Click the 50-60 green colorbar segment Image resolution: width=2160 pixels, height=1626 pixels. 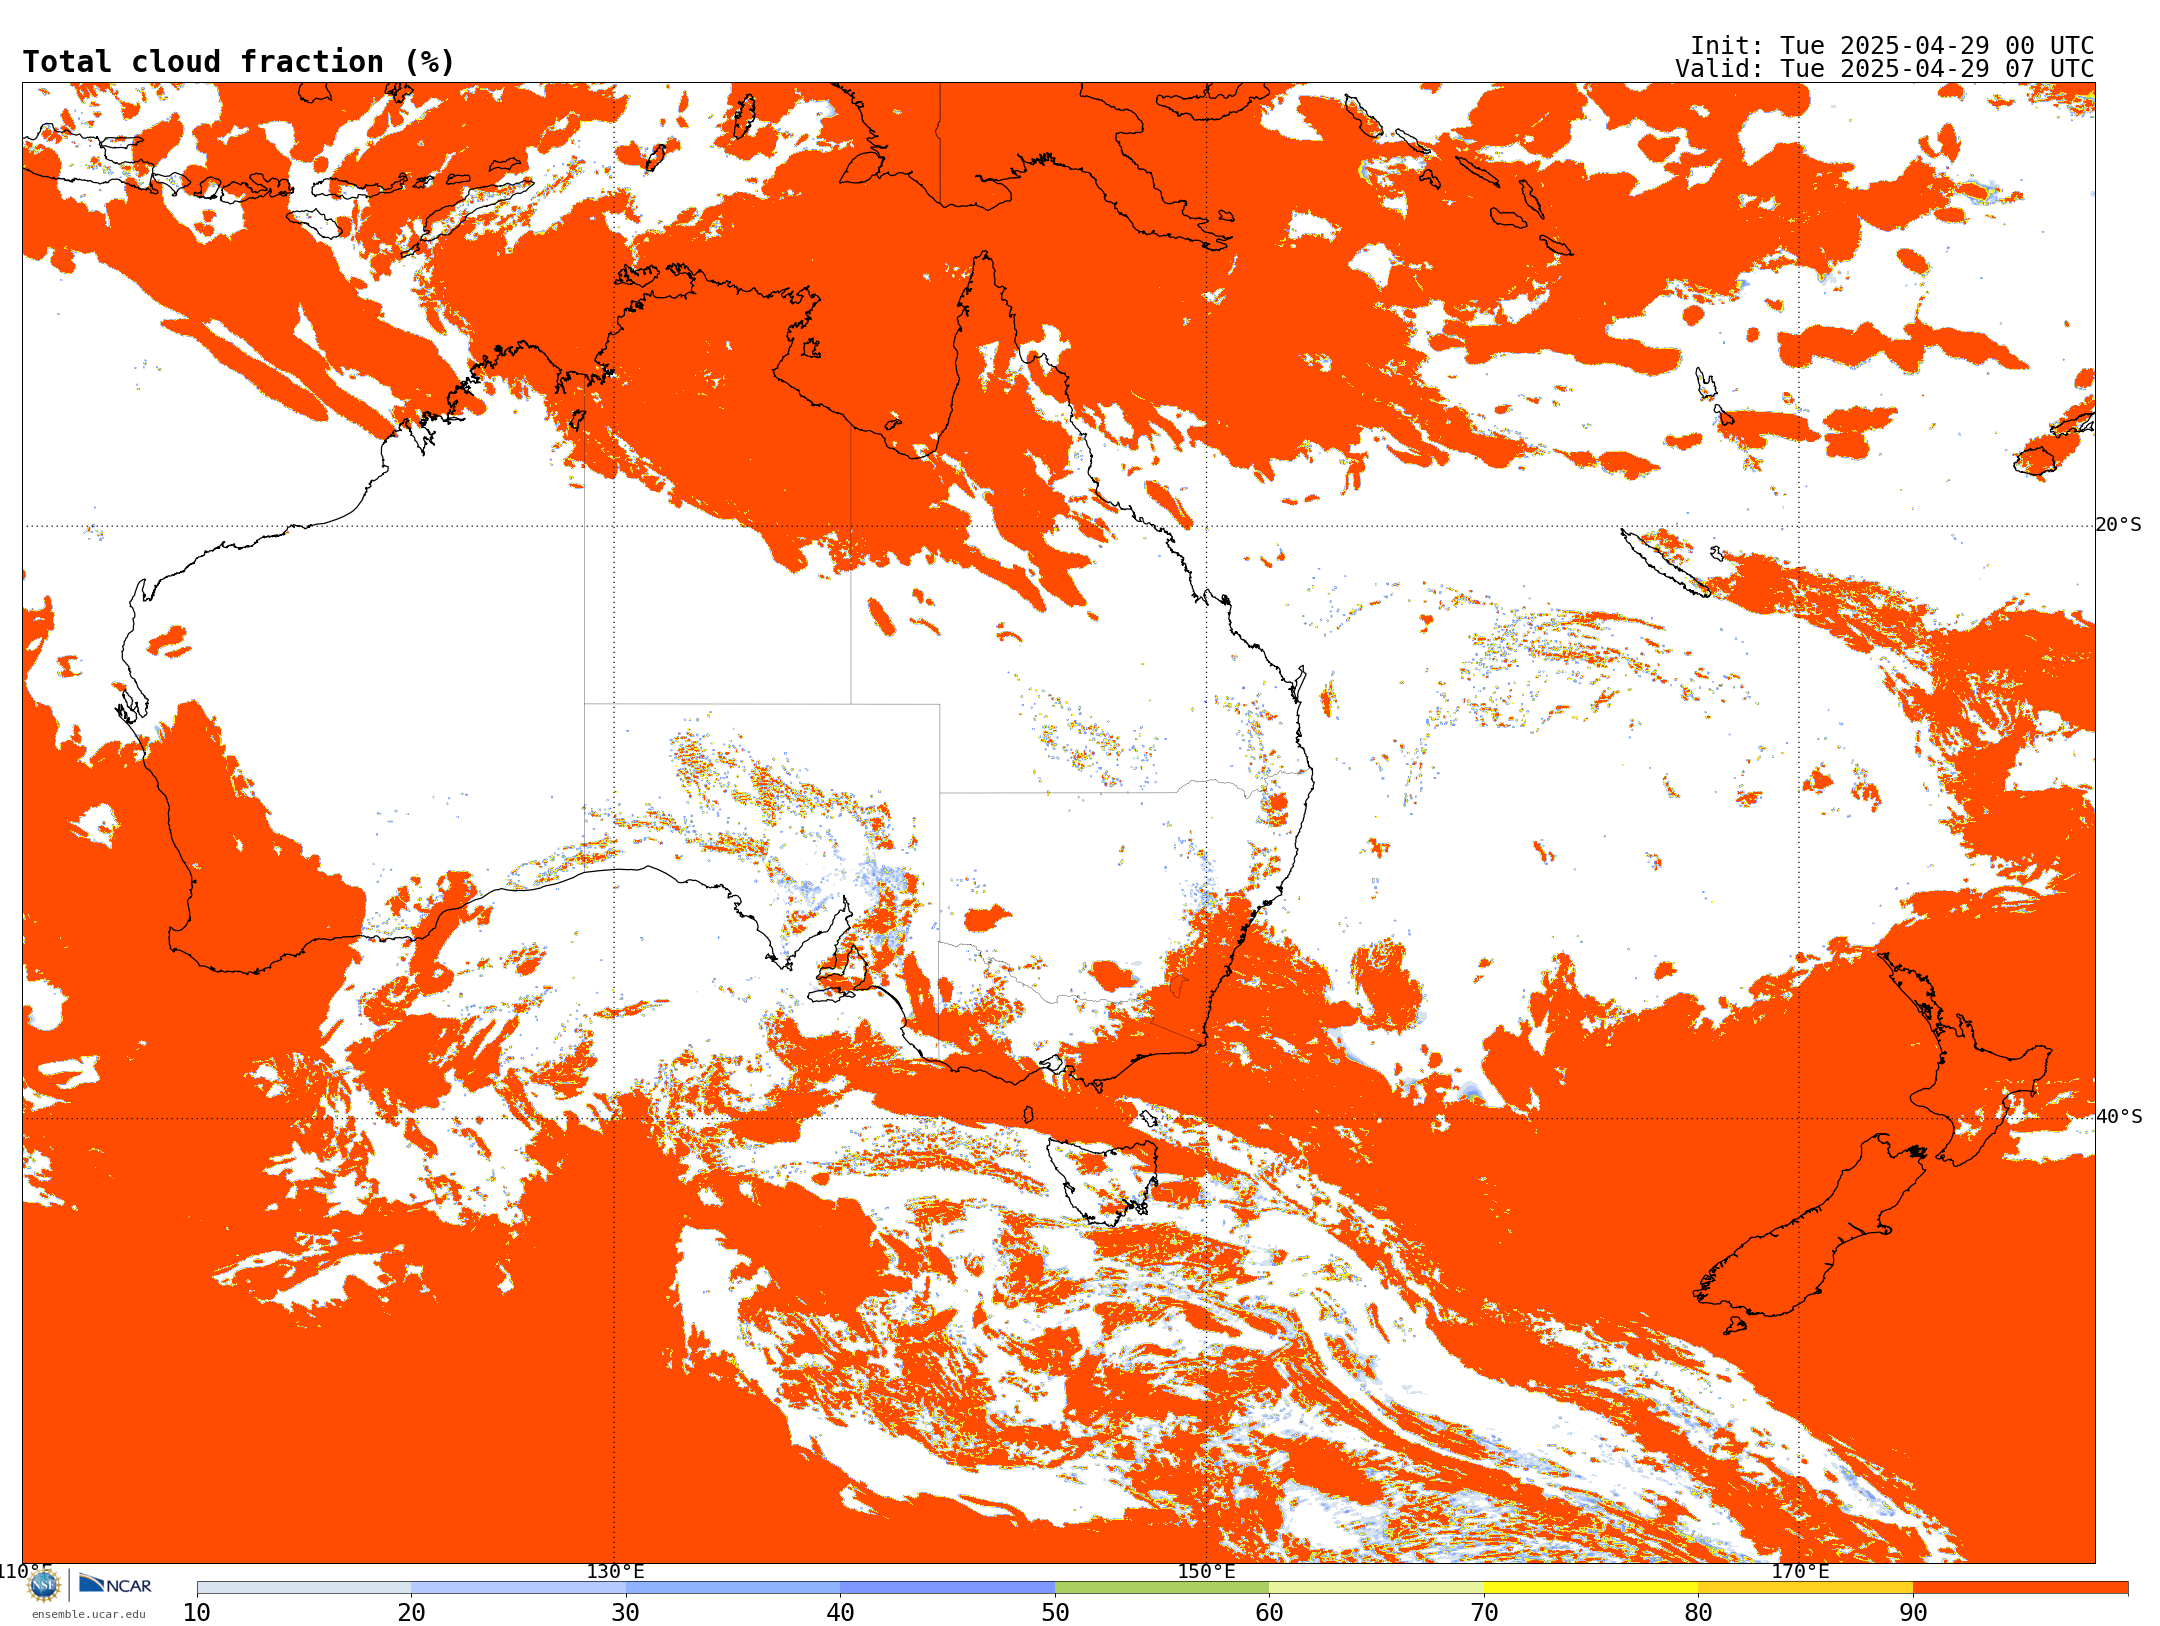coord(1162,1588)
